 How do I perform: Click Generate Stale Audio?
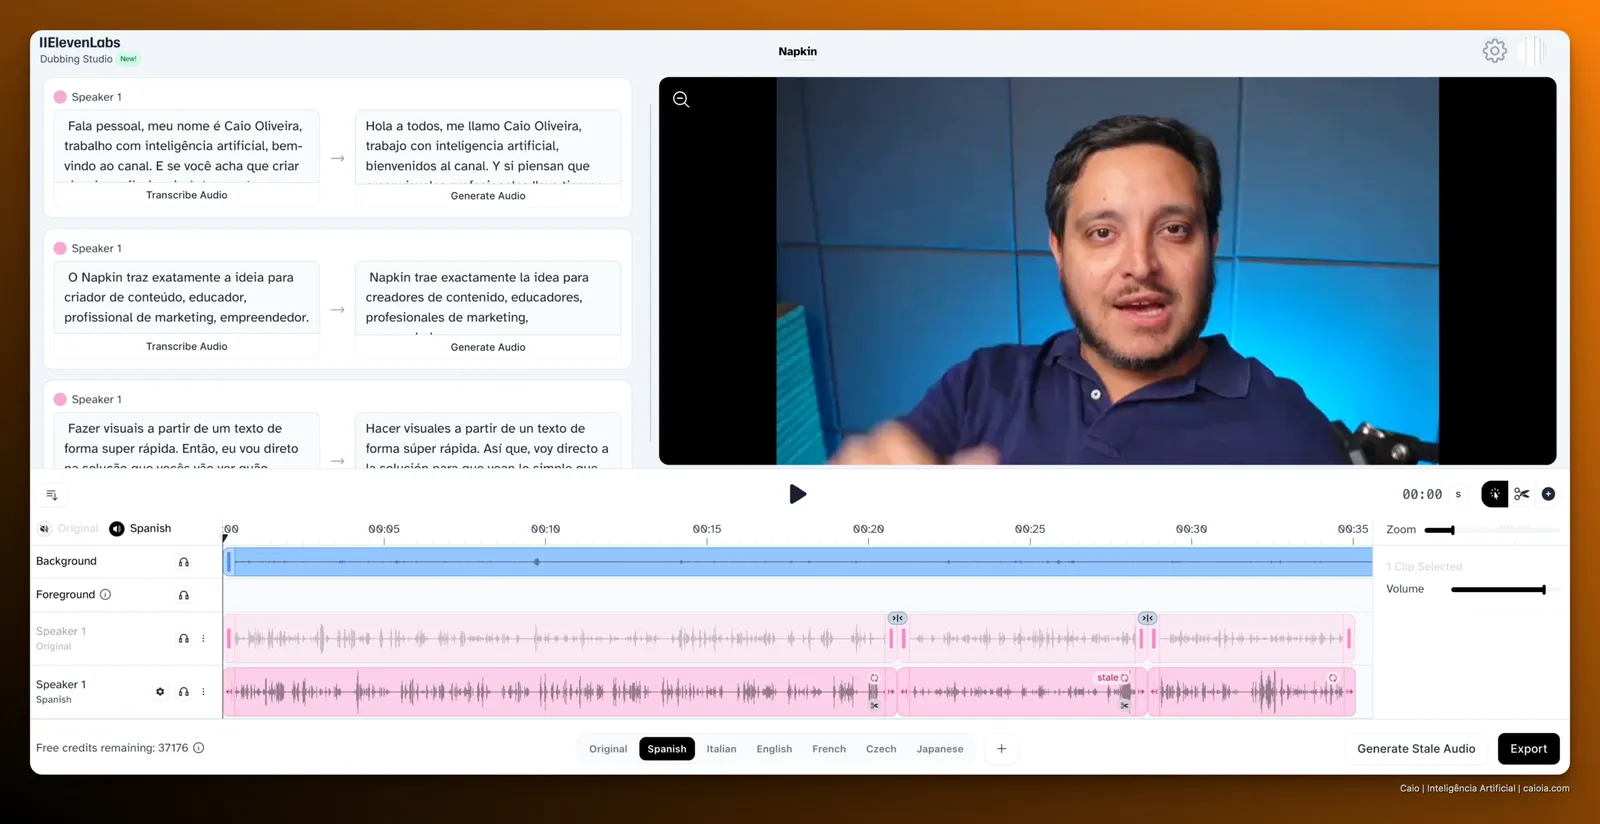click(1416, 748)
